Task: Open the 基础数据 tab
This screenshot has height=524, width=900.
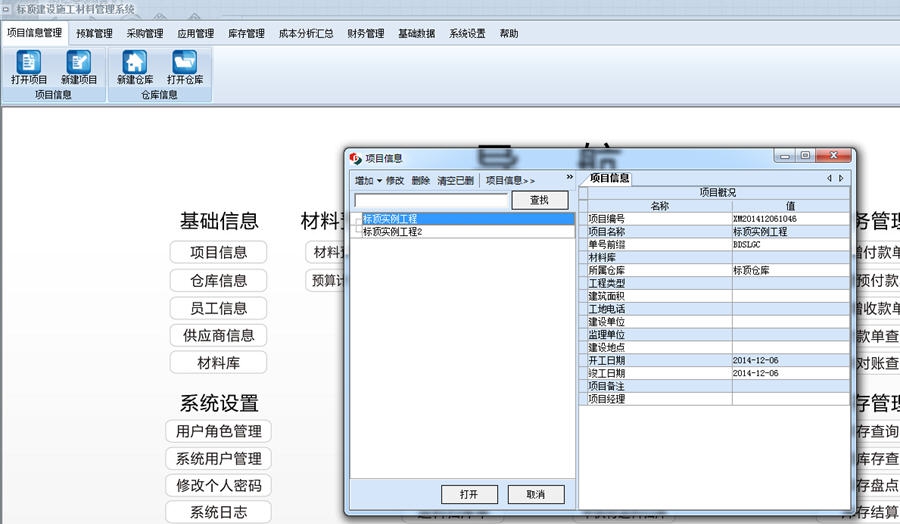Action: pyautogui.click(x=417, y=33)
